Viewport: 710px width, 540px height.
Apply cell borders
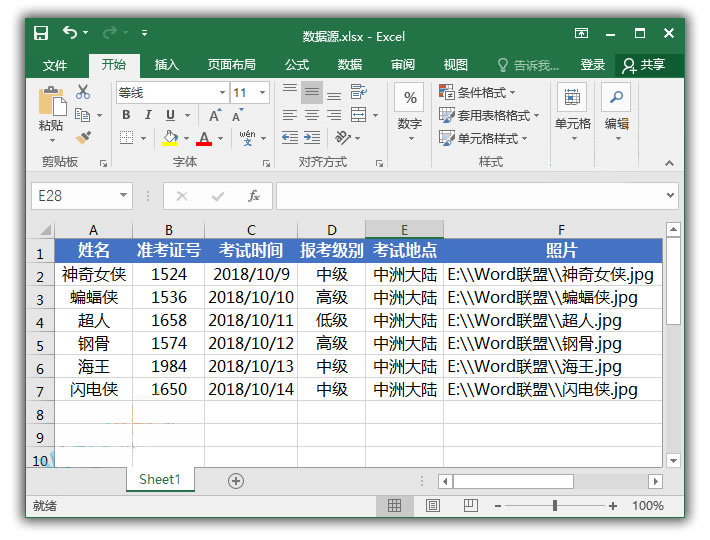coord(126,138)
